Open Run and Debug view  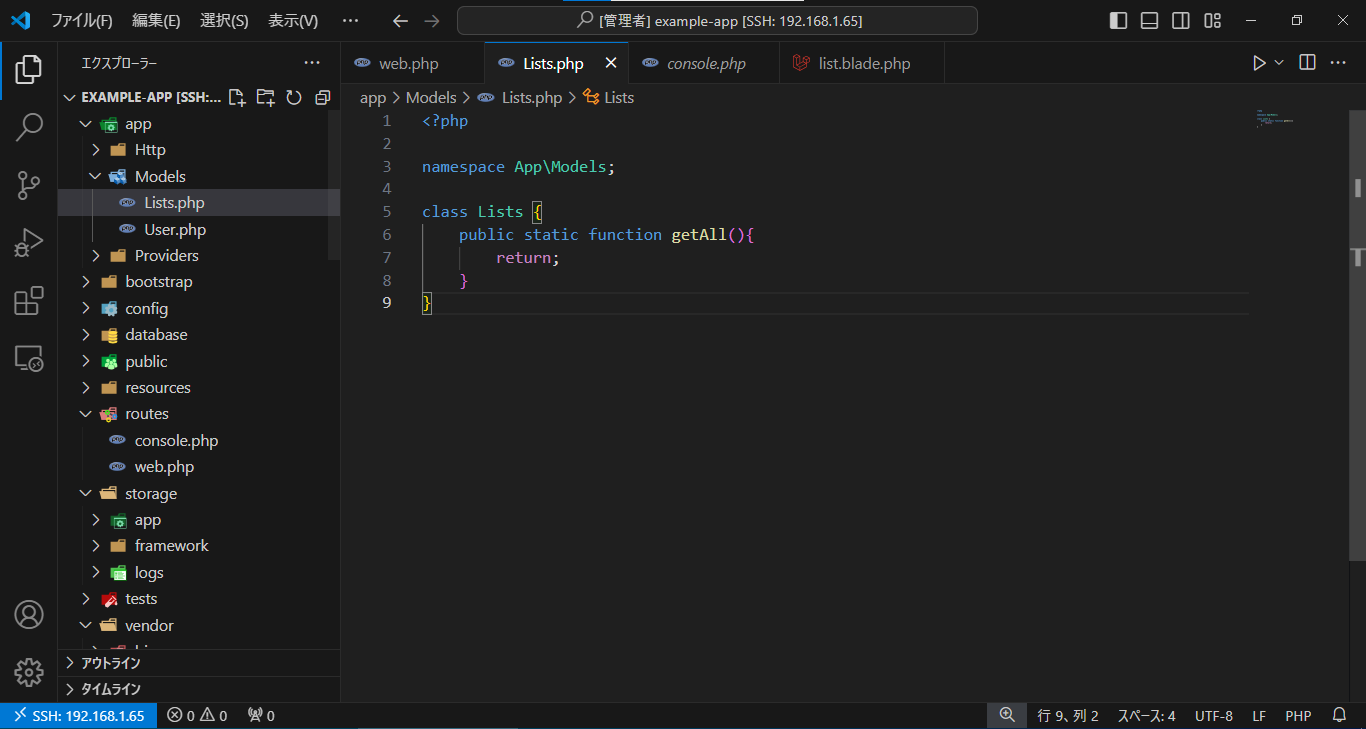pos(29,243)
